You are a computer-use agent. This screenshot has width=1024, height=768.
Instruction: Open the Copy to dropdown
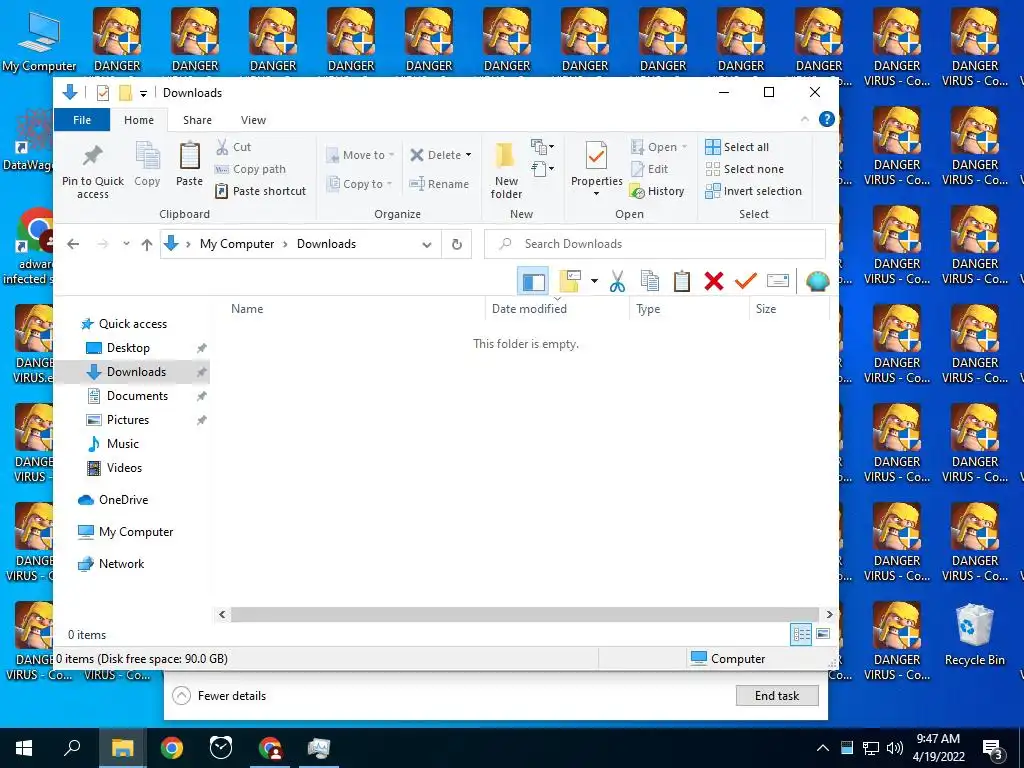coord(359,184)
